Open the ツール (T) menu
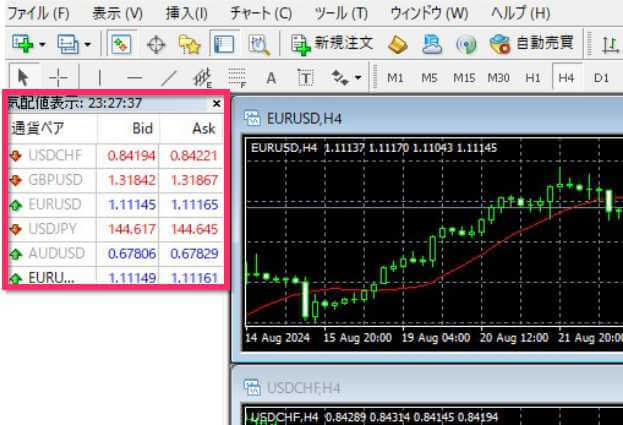 pos(340,14)
